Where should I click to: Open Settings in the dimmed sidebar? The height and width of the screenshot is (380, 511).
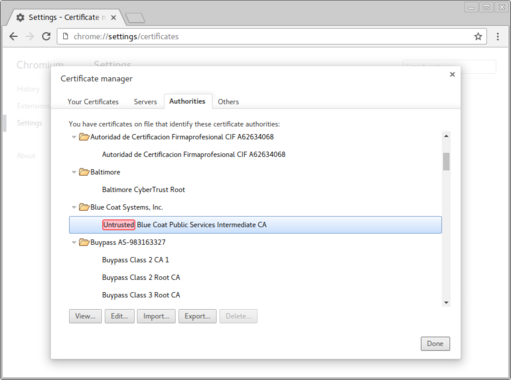pyautogui.click(x=29, y=123)
